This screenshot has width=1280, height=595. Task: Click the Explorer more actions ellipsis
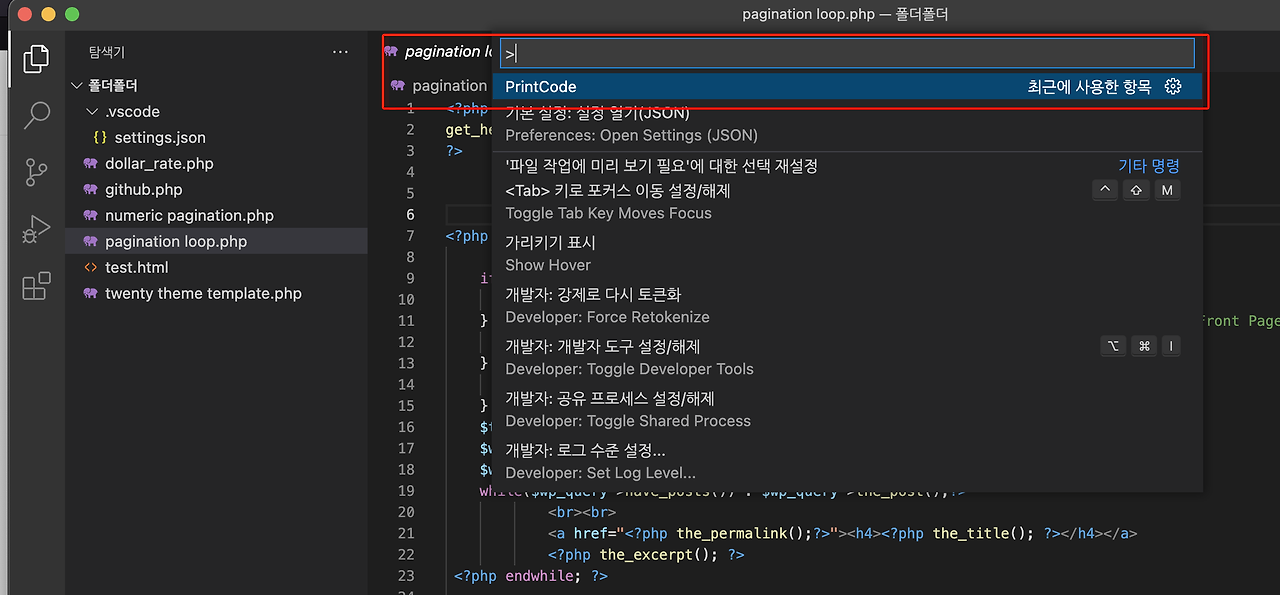click(340, 51)
